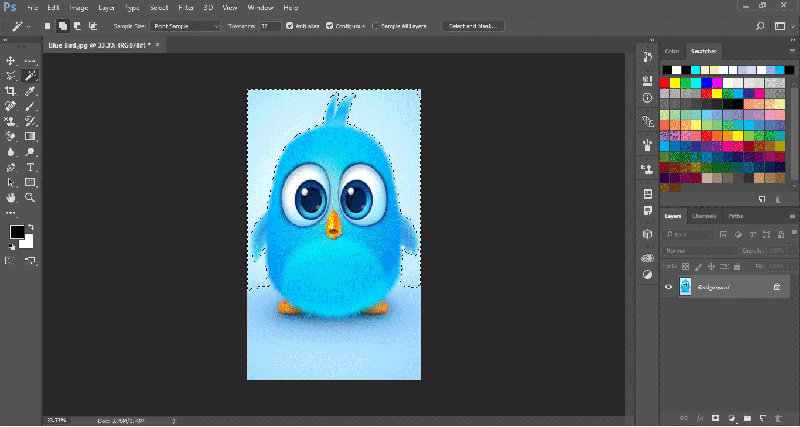
Task: Choose Intersect with selection mode
Action: pyautogui.click(x=93, y=26)
